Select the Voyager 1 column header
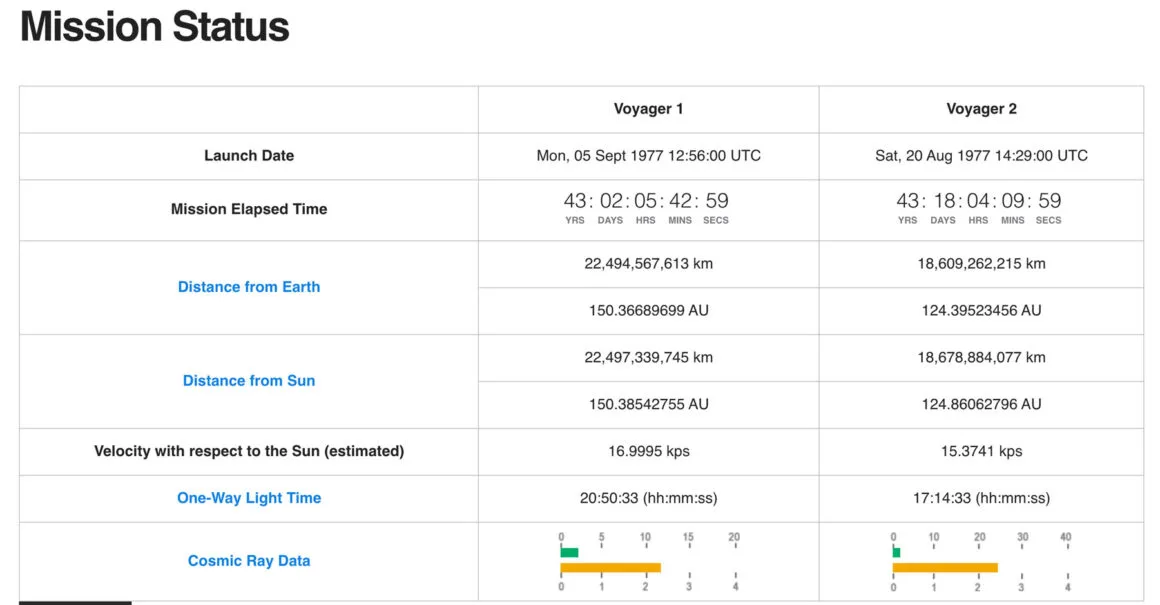This screenshot has height=605, width=1160. click(648, 109)
